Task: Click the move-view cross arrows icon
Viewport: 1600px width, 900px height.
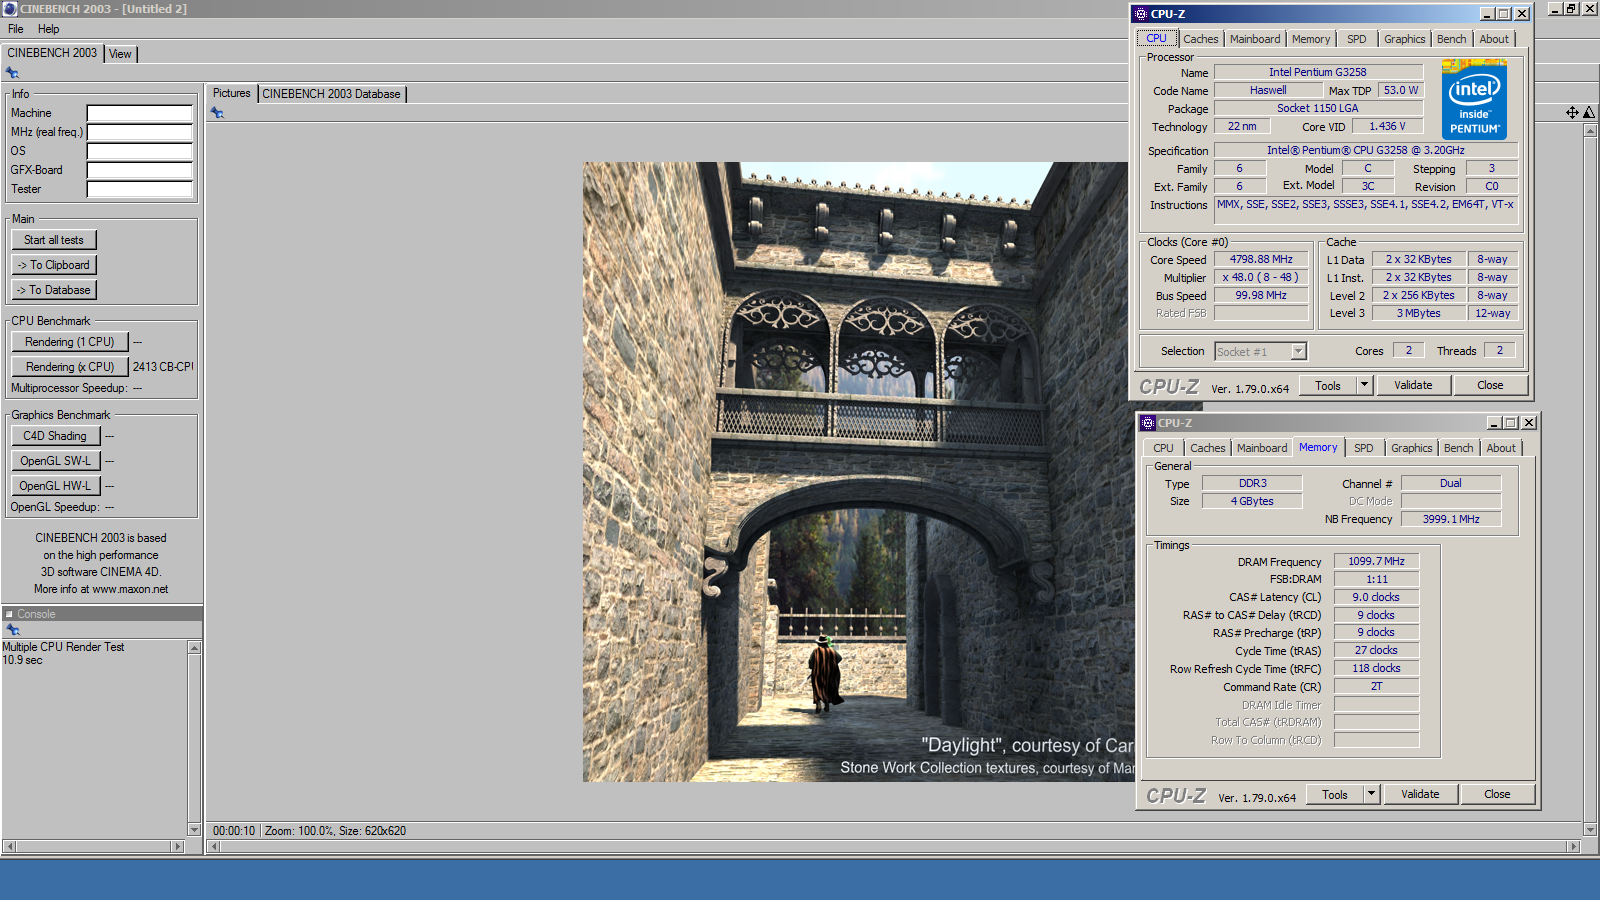Action: [1572, 113]
